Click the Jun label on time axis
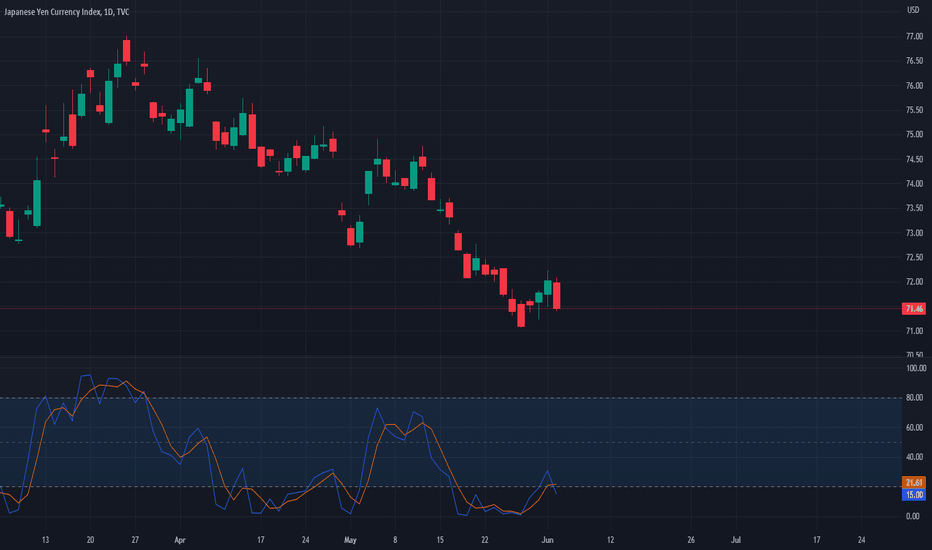932x550 pixels. pyautogui.click(x=547, y=540)
